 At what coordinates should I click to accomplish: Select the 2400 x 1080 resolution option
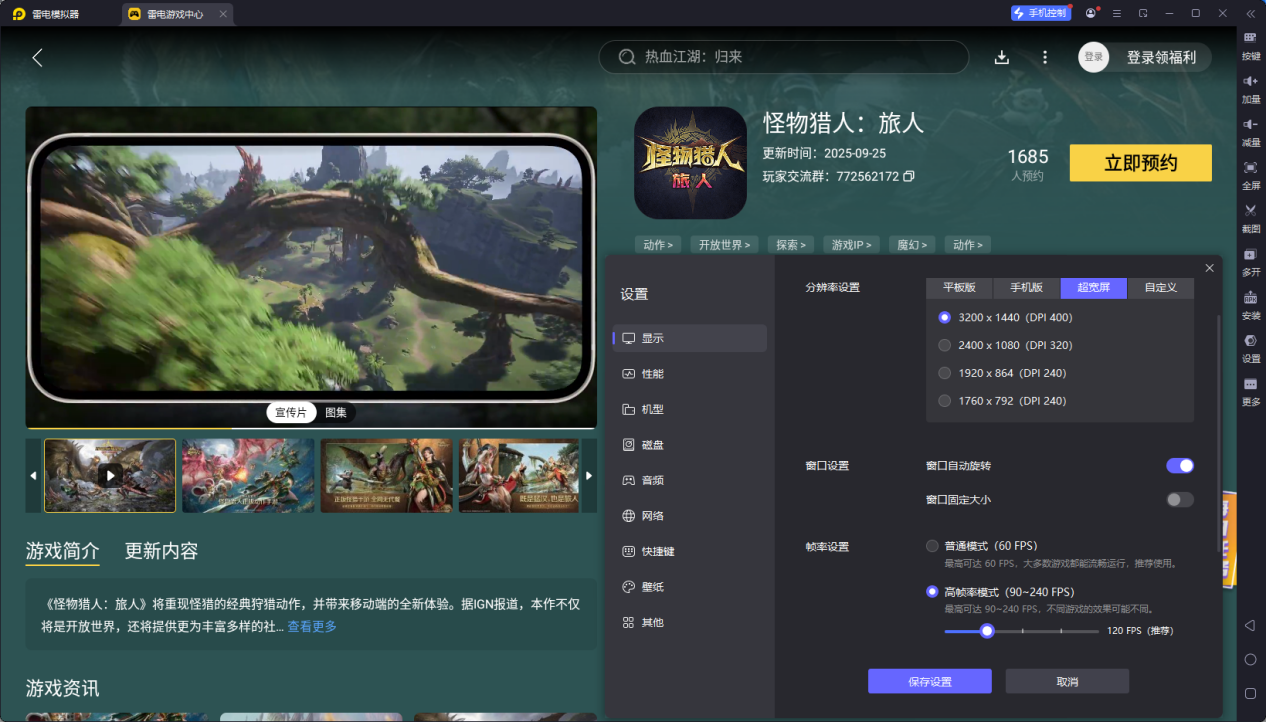pyautogui.click(x=945, y=345)
